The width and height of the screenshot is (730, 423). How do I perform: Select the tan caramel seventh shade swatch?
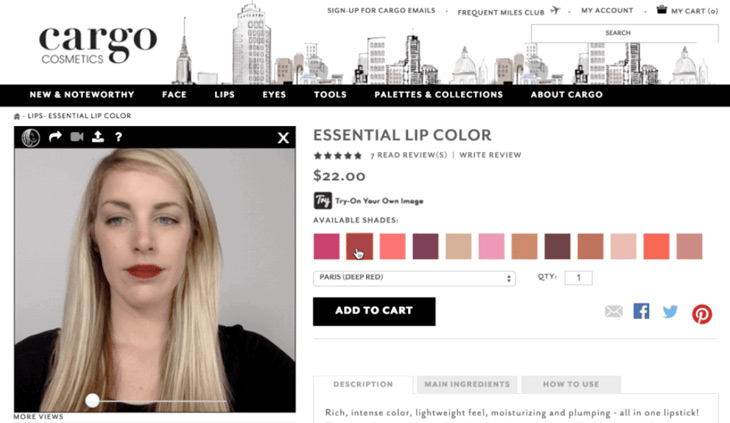(525, 246)
